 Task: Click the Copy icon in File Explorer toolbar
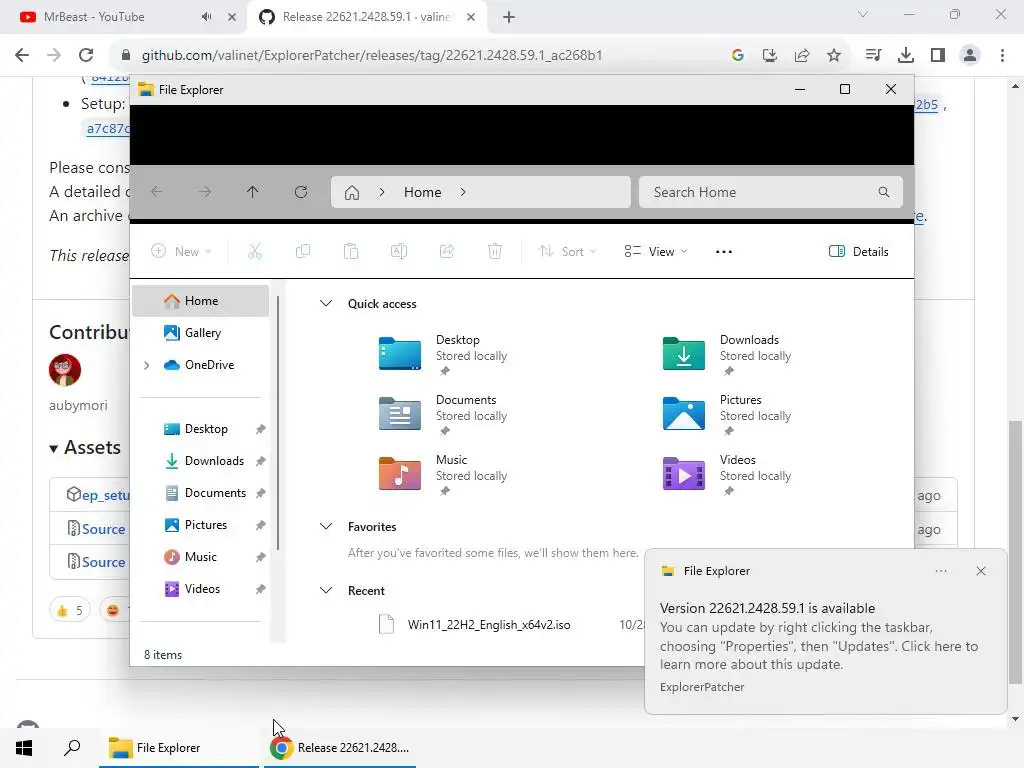303,251
